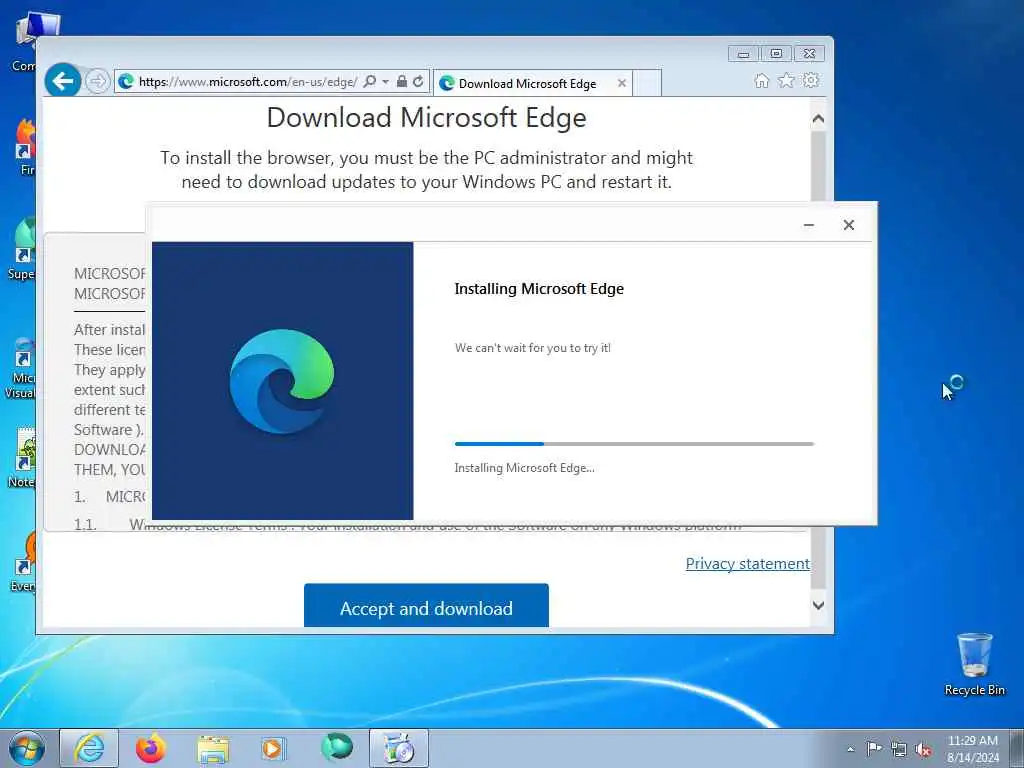
Task: Click the Installing Microsoft Edge heading
Action: point(539,289)
